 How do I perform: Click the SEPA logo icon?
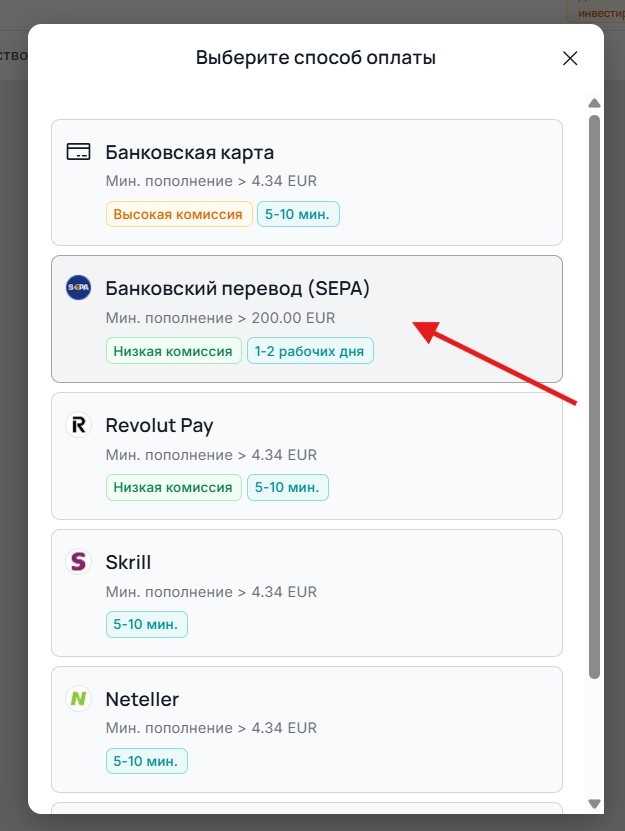click(x=78, y=287)
